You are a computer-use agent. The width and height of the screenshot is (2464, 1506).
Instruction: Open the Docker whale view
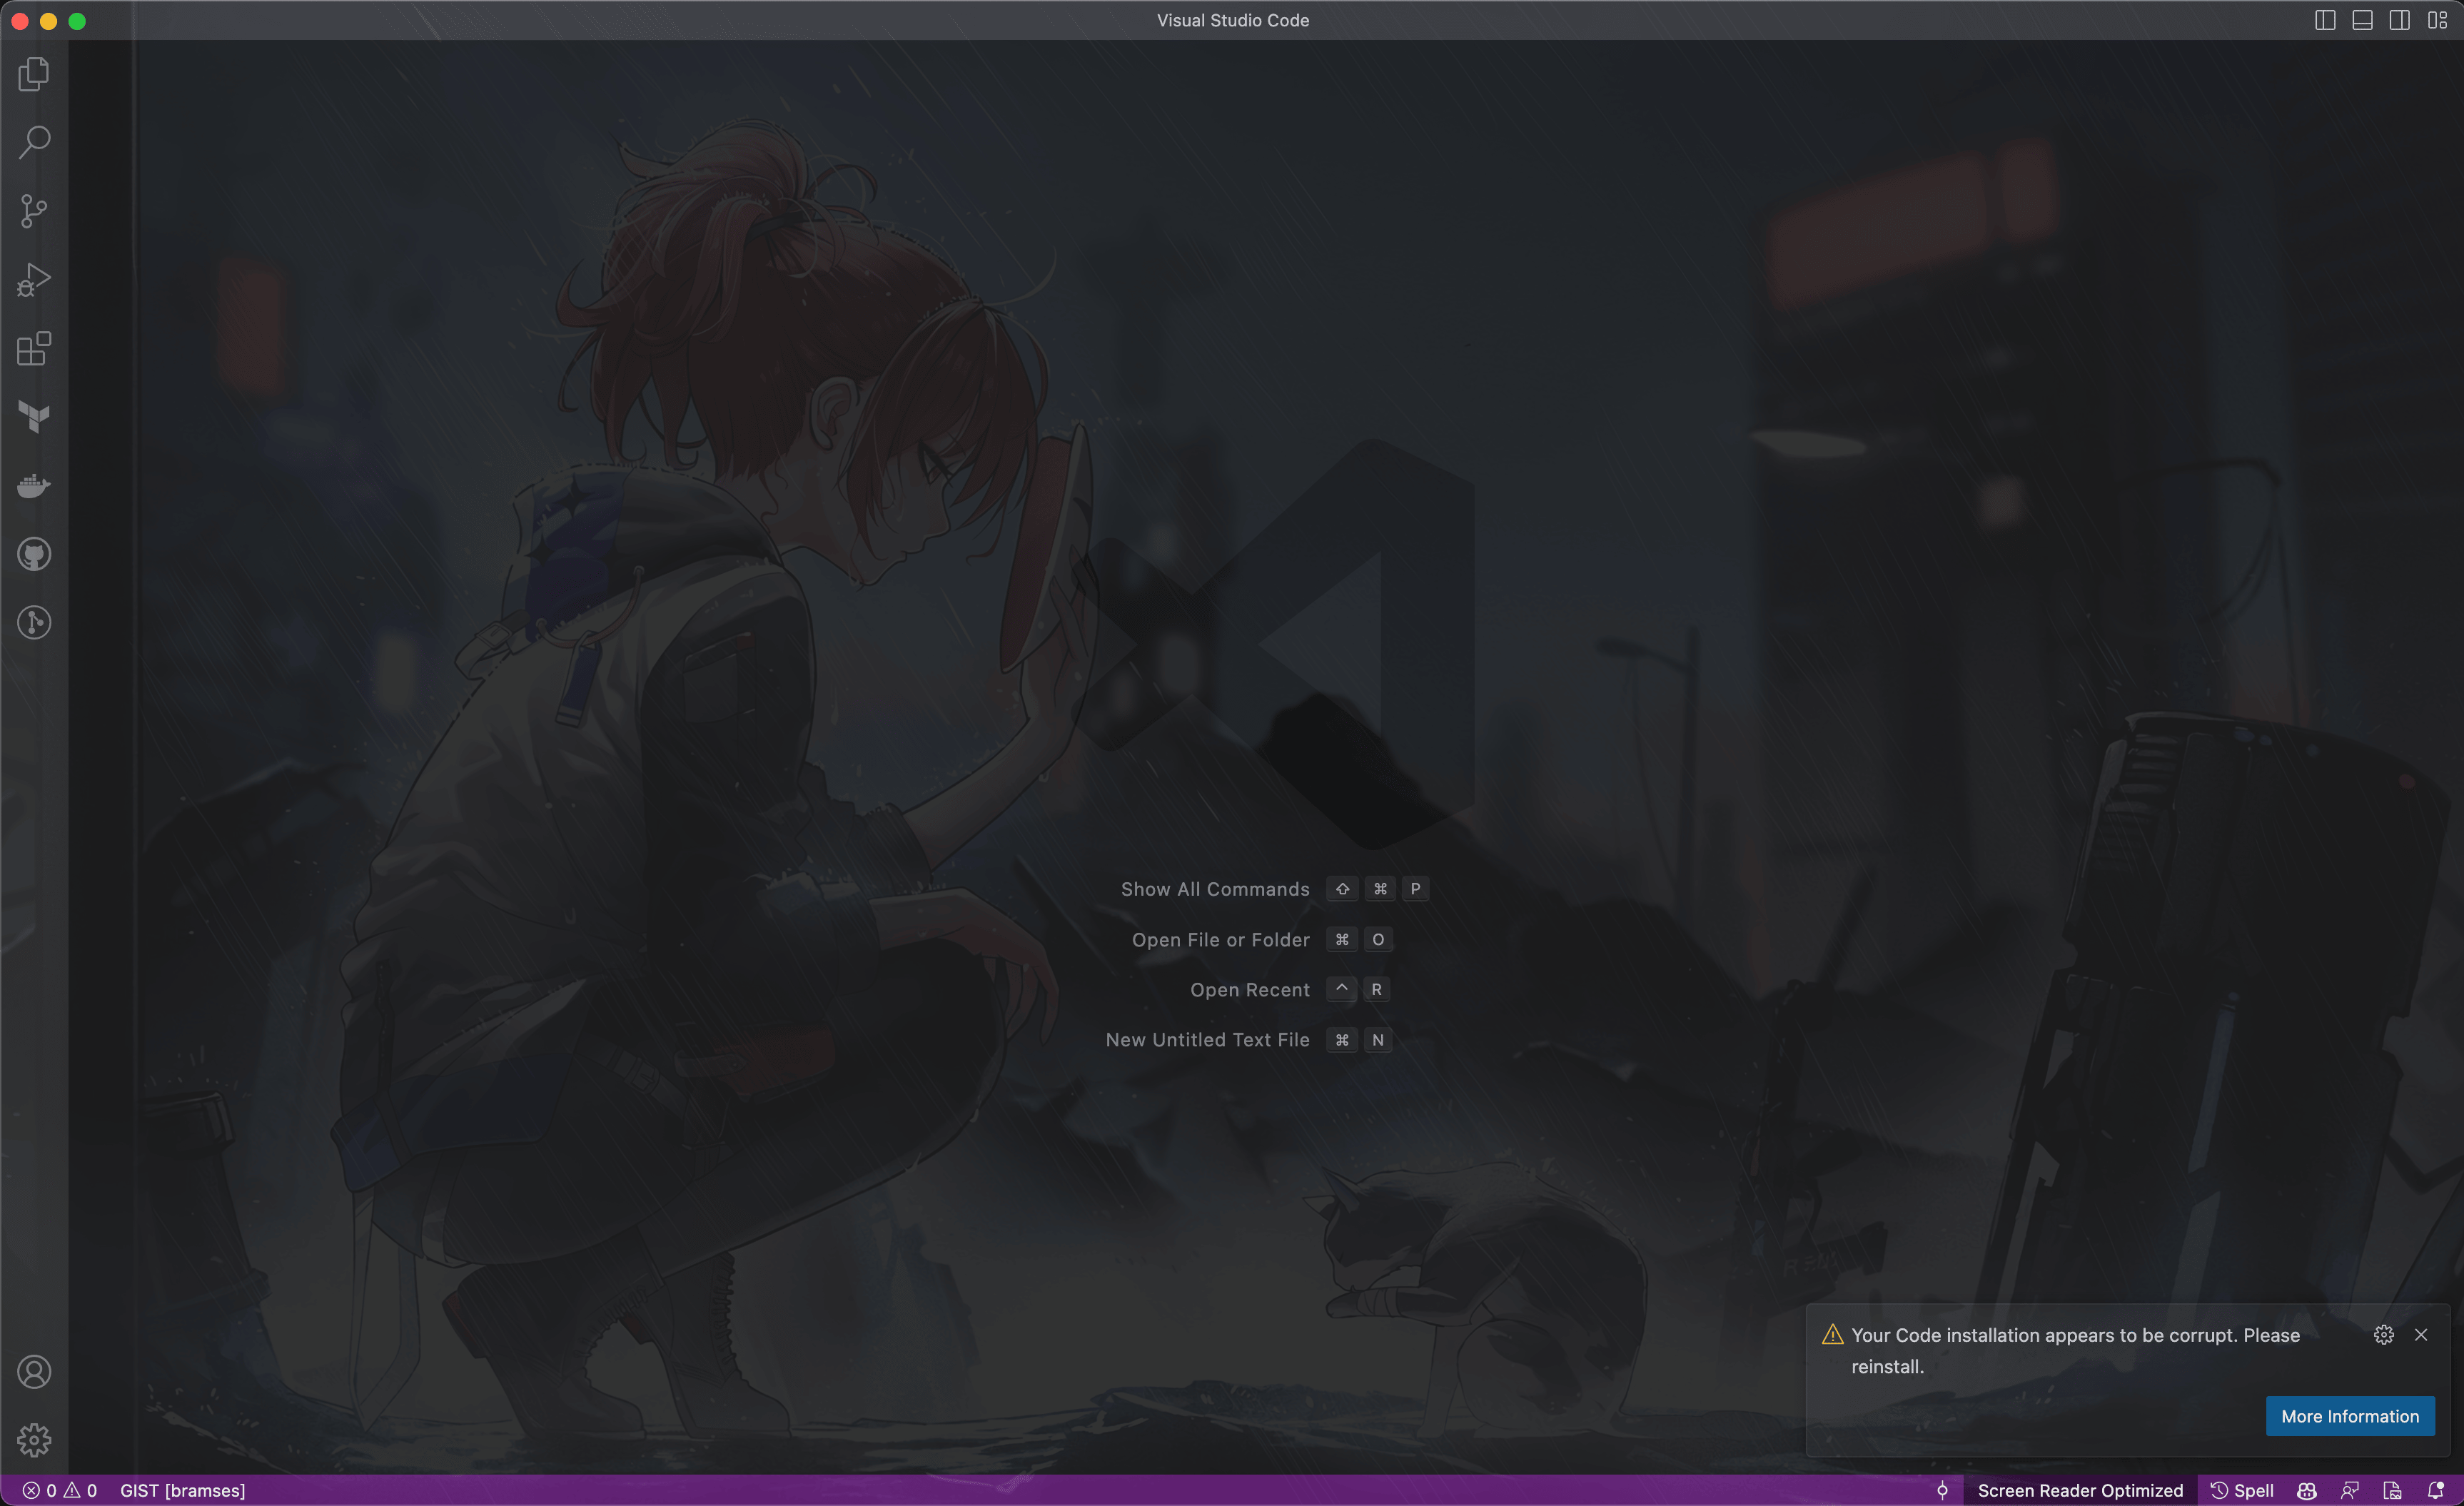[x=34, y=486]
